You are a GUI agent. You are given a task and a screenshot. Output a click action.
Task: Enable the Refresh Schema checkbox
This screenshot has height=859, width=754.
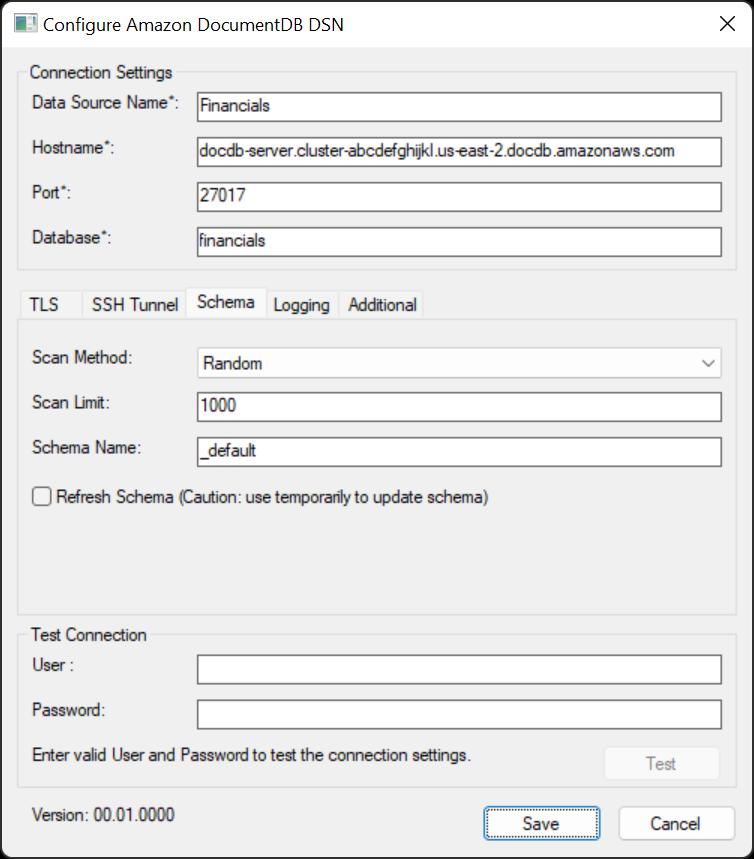click(x=42, y=497)
